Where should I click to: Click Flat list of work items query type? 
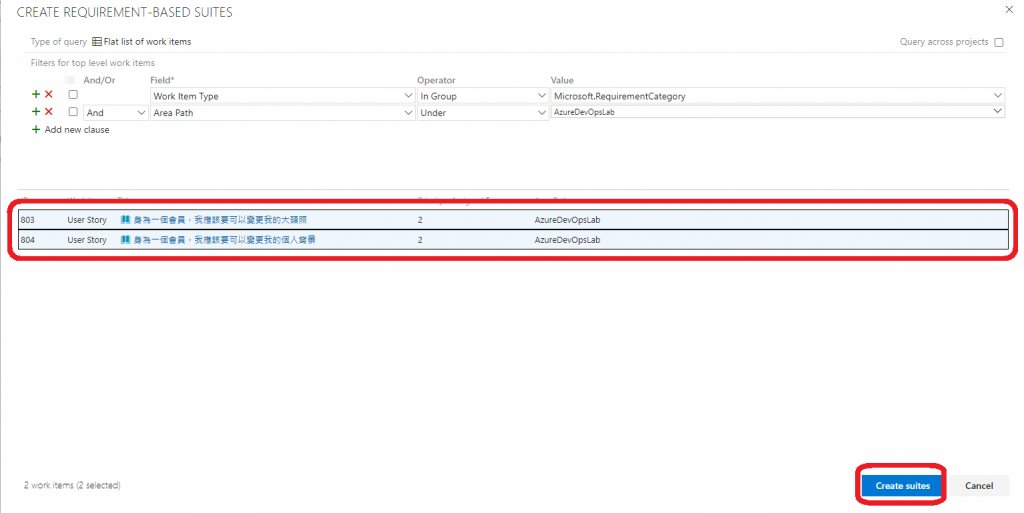point(147,42)
